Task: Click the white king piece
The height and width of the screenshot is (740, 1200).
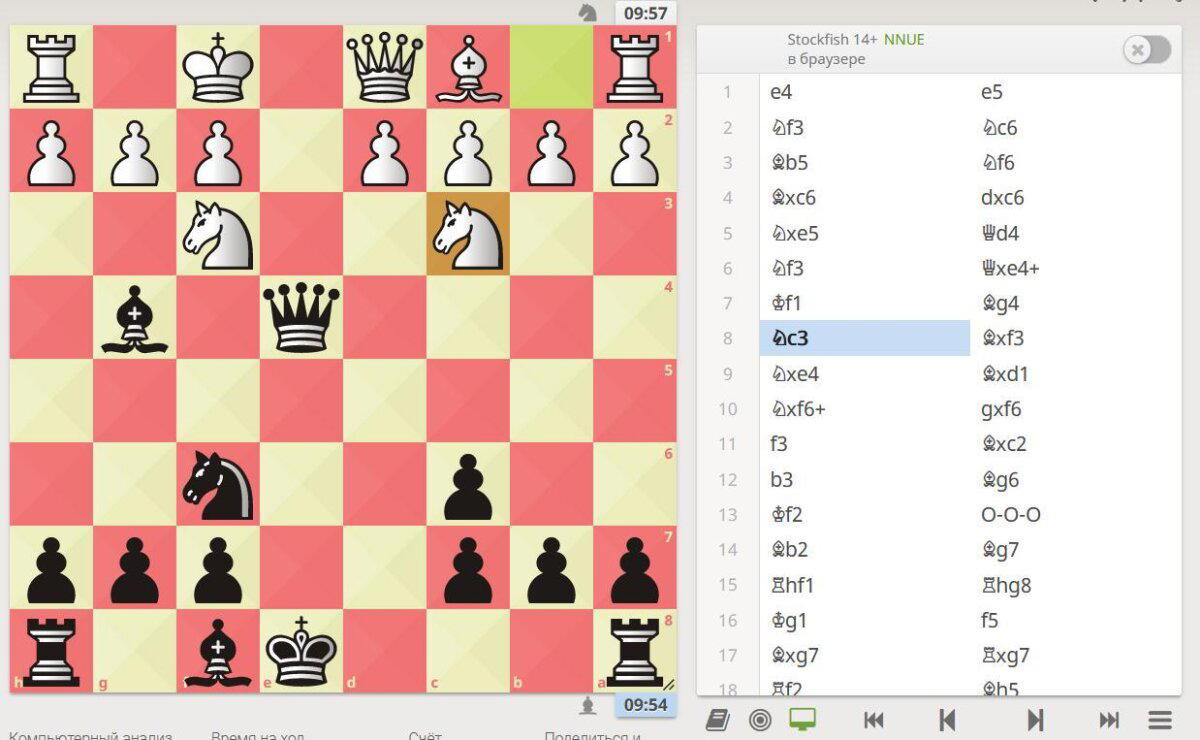Action: click(x=218, y=67)
